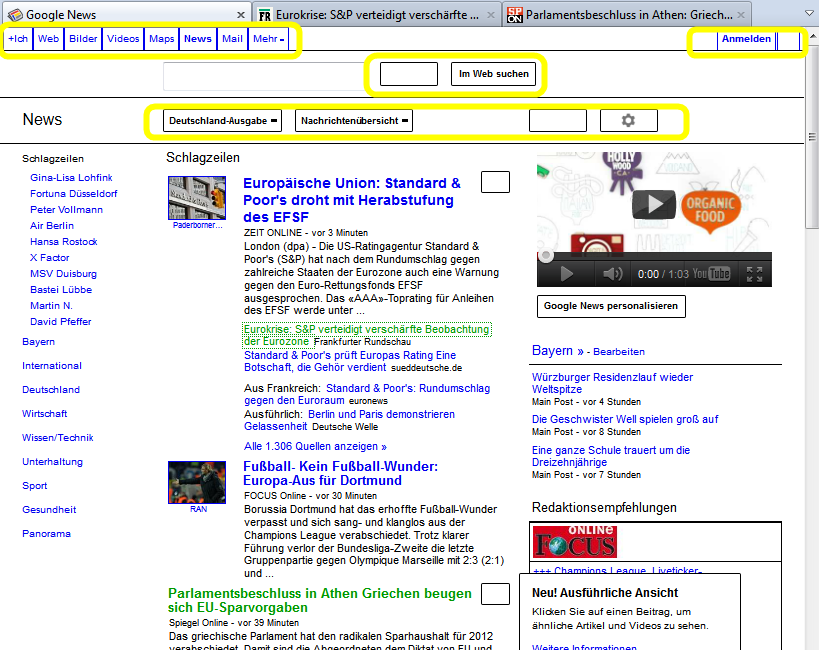Viewport: 819px width, 650px height.
Task: Open the Paderborner article thumbnail image
Action: point(197,198)
